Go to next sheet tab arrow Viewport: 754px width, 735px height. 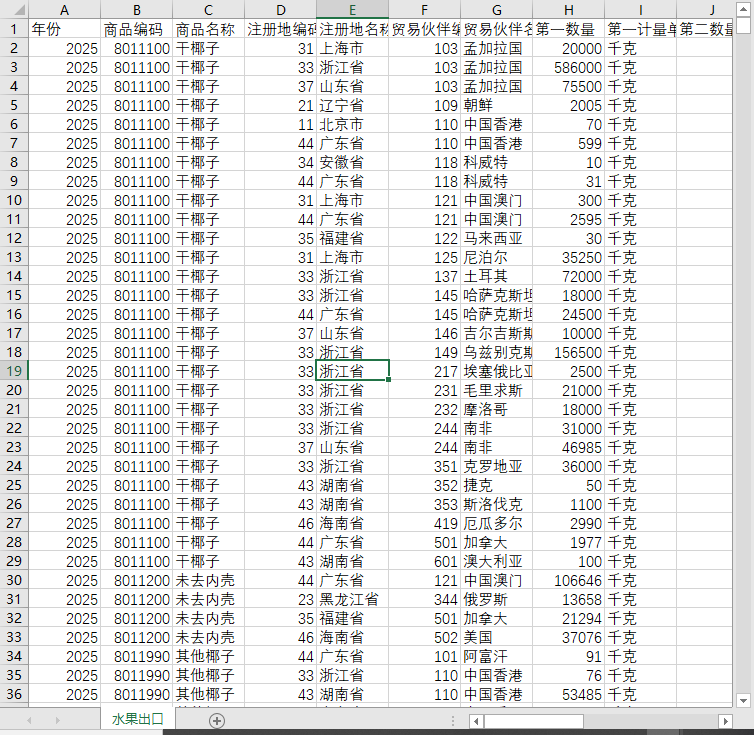tap(58, 720)
